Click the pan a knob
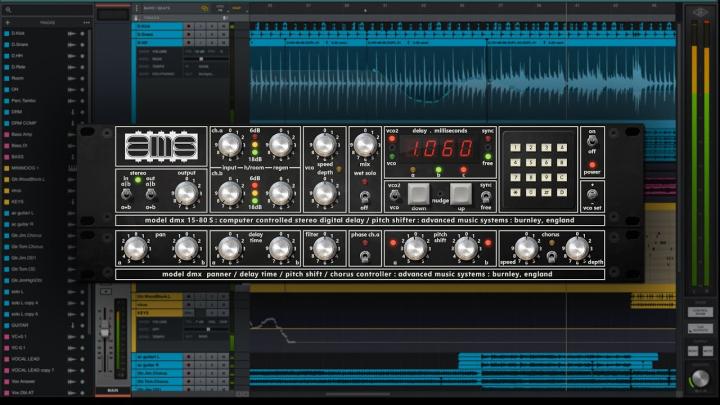The height and width of the screenshot is (405, 720). coord(135,248)
